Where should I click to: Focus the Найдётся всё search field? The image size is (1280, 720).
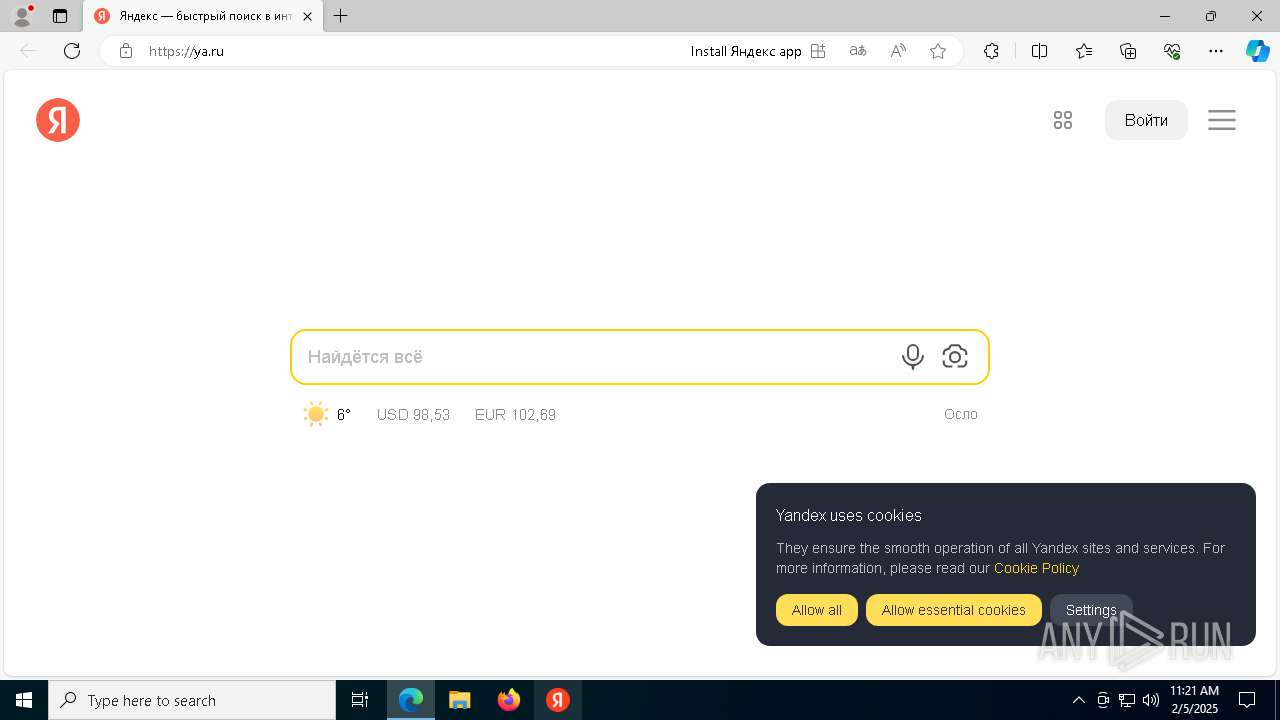pos(640,357)
